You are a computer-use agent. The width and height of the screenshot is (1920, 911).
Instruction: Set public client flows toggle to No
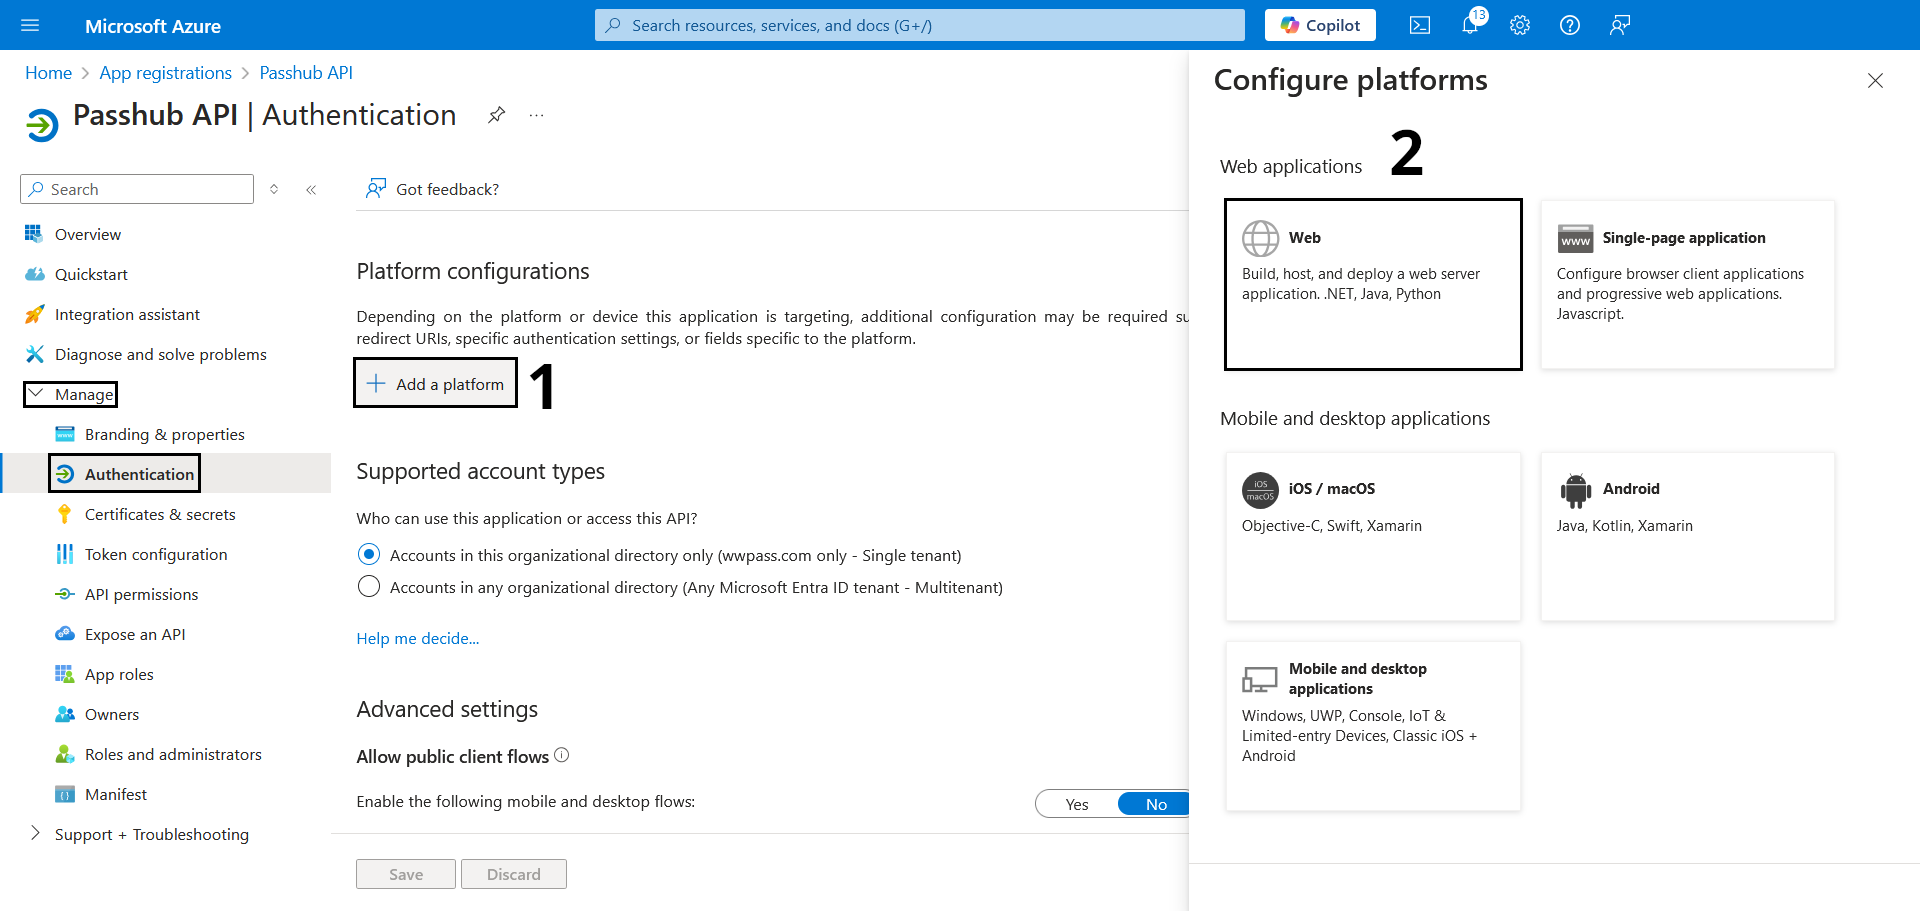tap(1156, 804)
